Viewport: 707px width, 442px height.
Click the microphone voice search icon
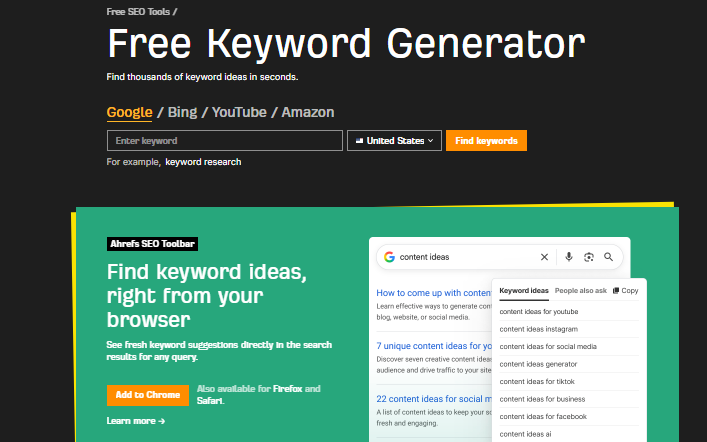click(569, 257)
